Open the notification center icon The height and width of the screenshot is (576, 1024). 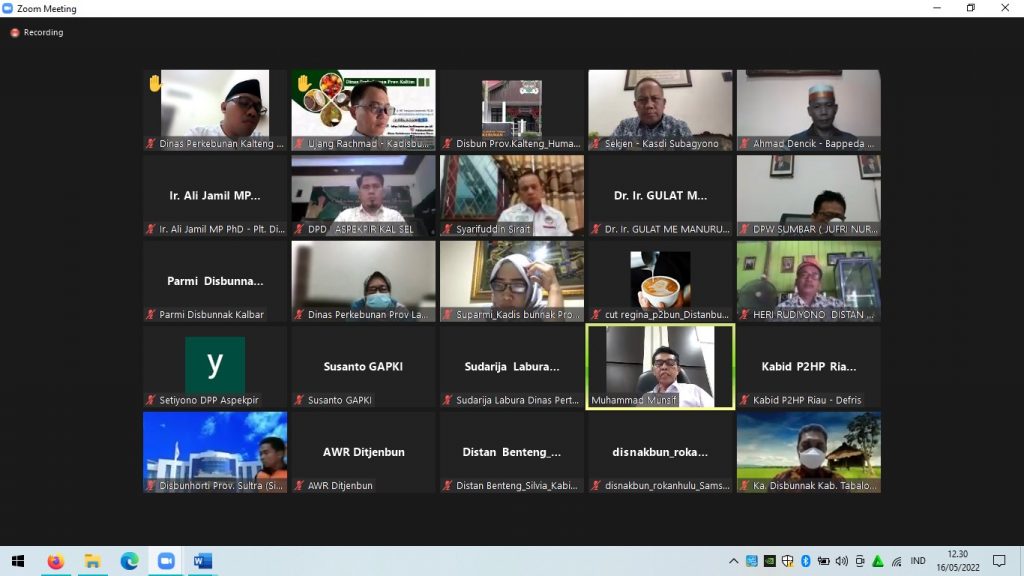point(999,561)
